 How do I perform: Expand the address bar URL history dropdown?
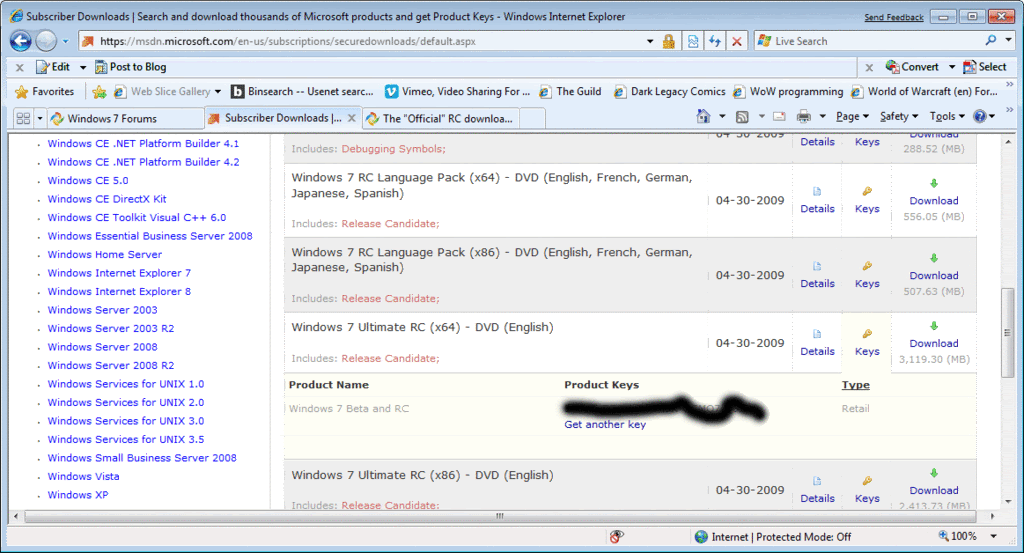(650, 41)
